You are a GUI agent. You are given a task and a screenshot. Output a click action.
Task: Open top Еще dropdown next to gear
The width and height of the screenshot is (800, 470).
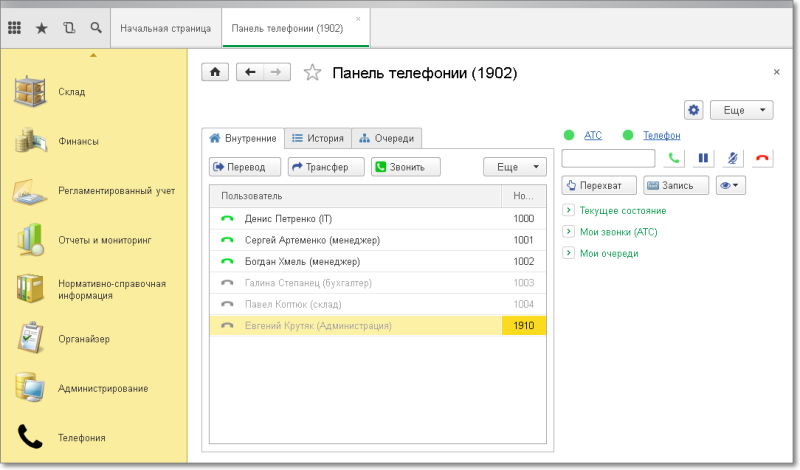pyautogui.click(x=742, y=110)
